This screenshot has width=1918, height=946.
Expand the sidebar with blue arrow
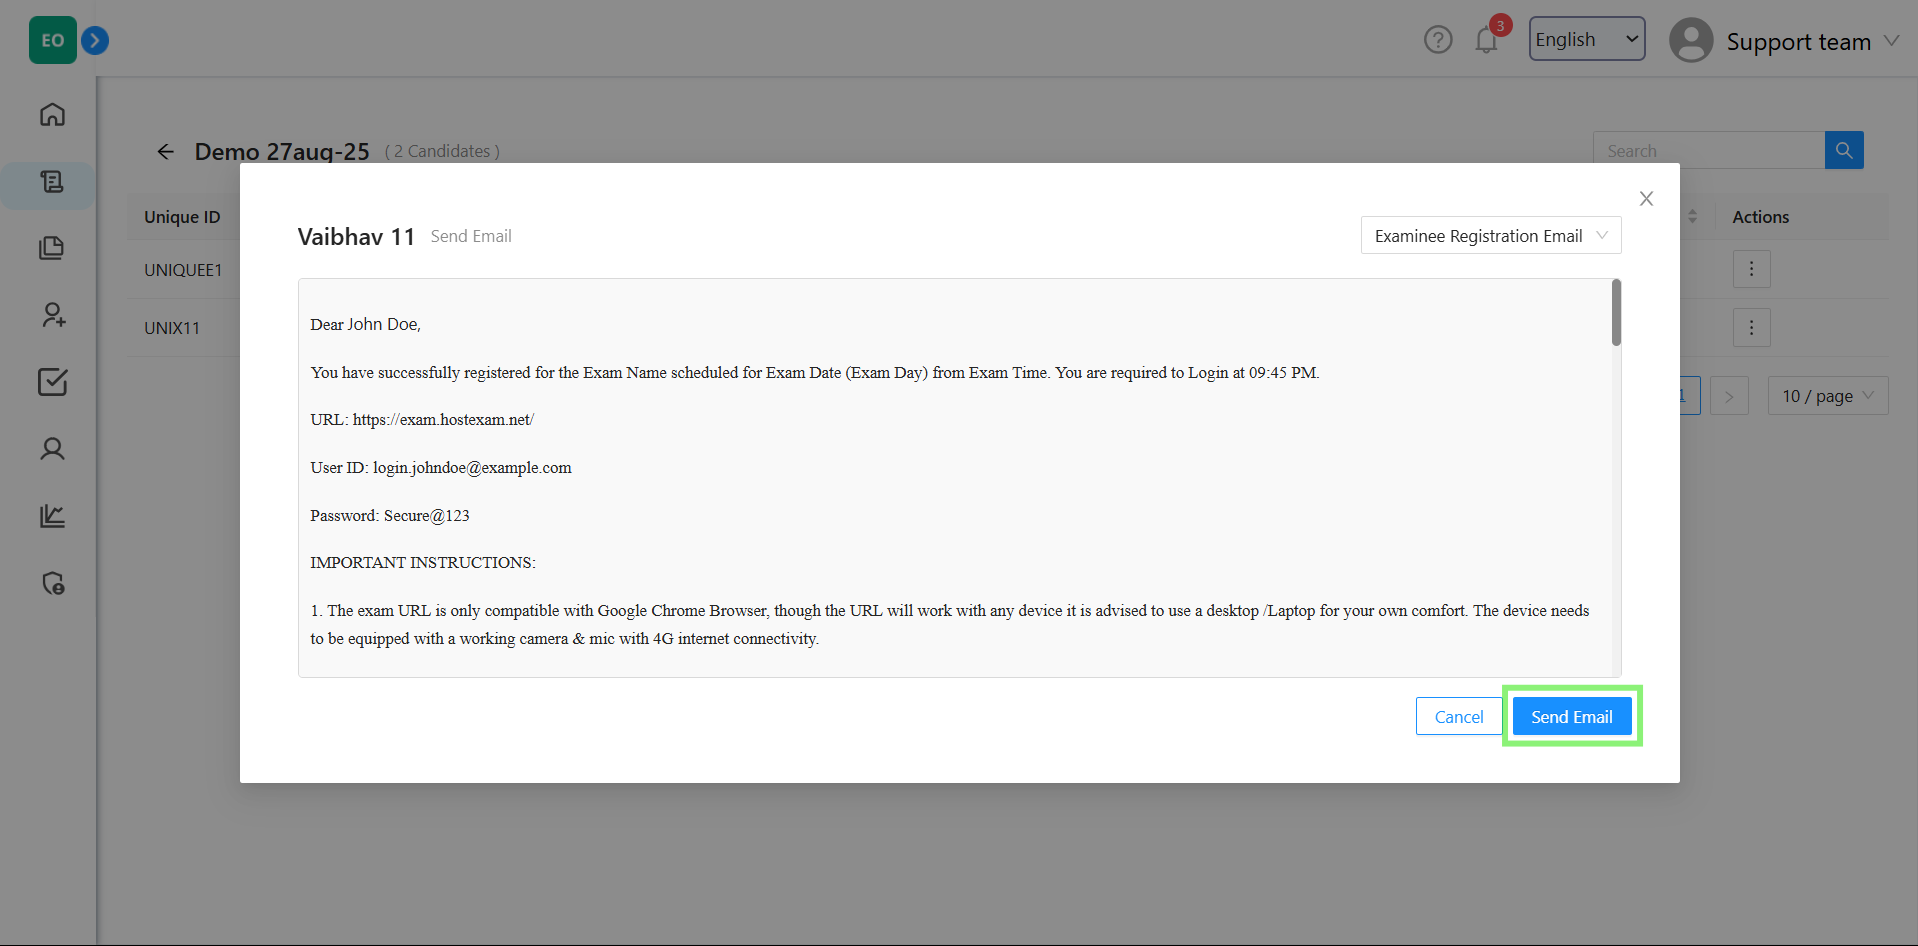95,40
